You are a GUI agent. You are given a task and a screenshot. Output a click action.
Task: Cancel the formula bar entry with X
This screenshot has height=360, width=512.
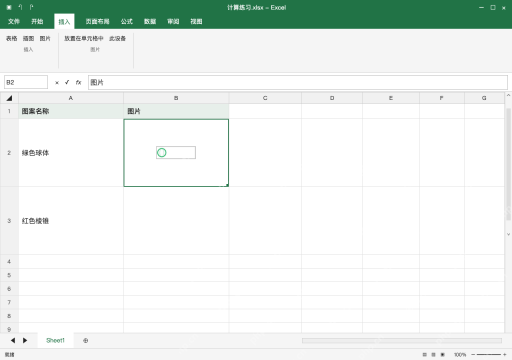pyautogui.click(x=57, y=83)
